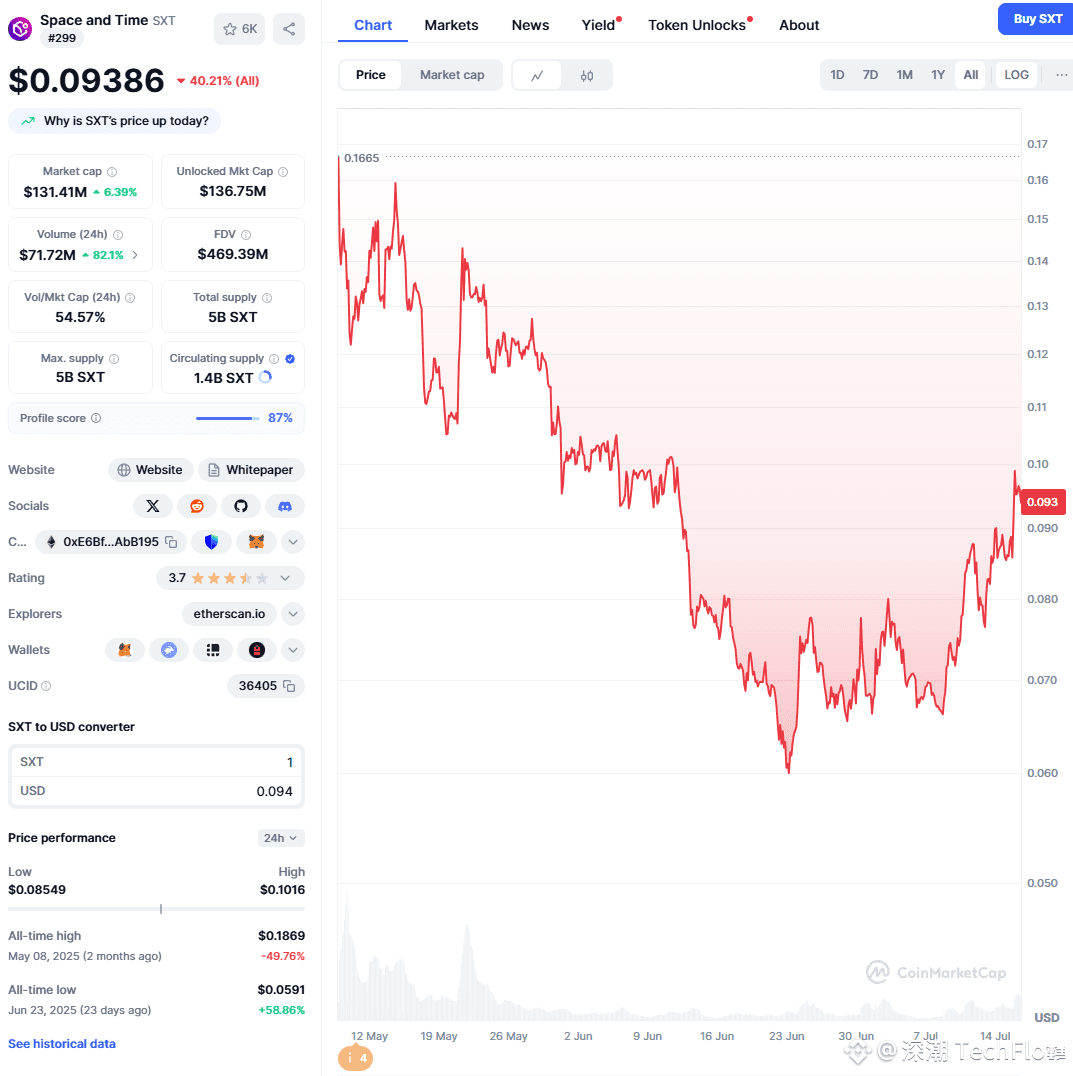Switch chart to candlestick view
Screen dimensions: 1073x1076
pos(587,75)
